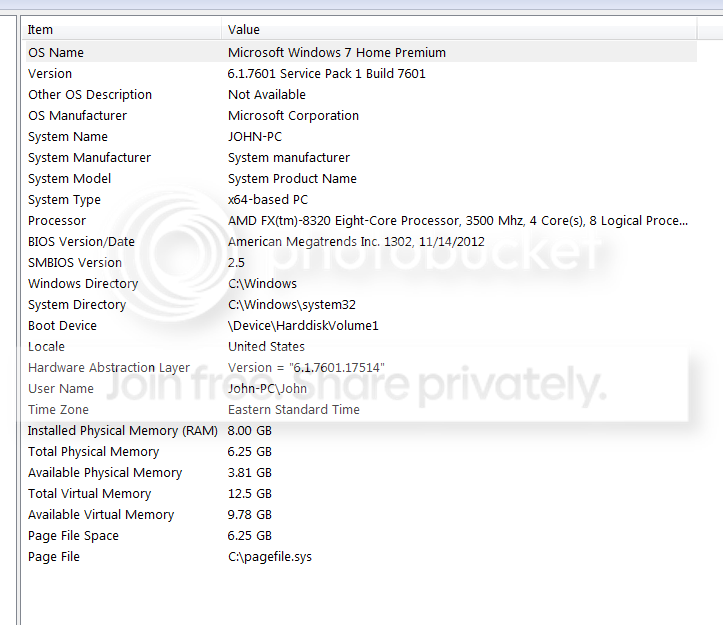Select the Total Physical Memory row
The width and height of the screenshot is (723, 625).
[93, 451]
